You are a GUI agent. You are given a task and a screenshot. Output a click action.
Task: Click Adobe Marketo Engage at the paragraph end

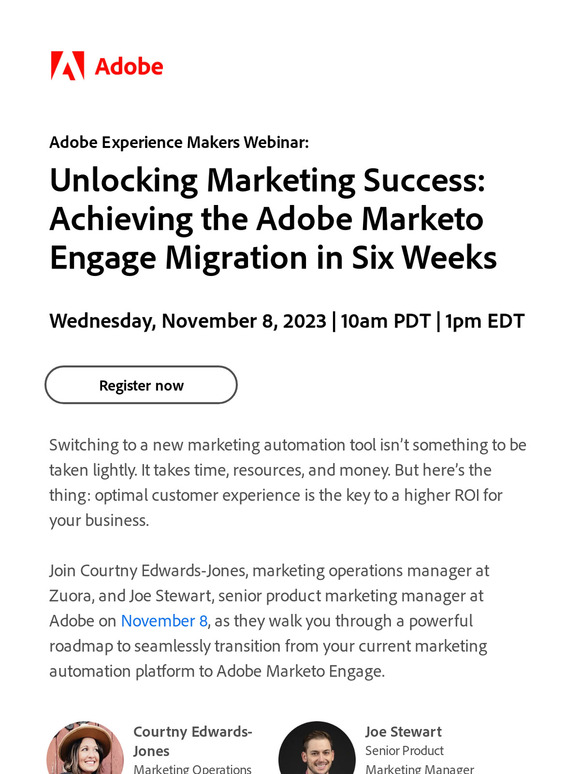pos(300,671)
